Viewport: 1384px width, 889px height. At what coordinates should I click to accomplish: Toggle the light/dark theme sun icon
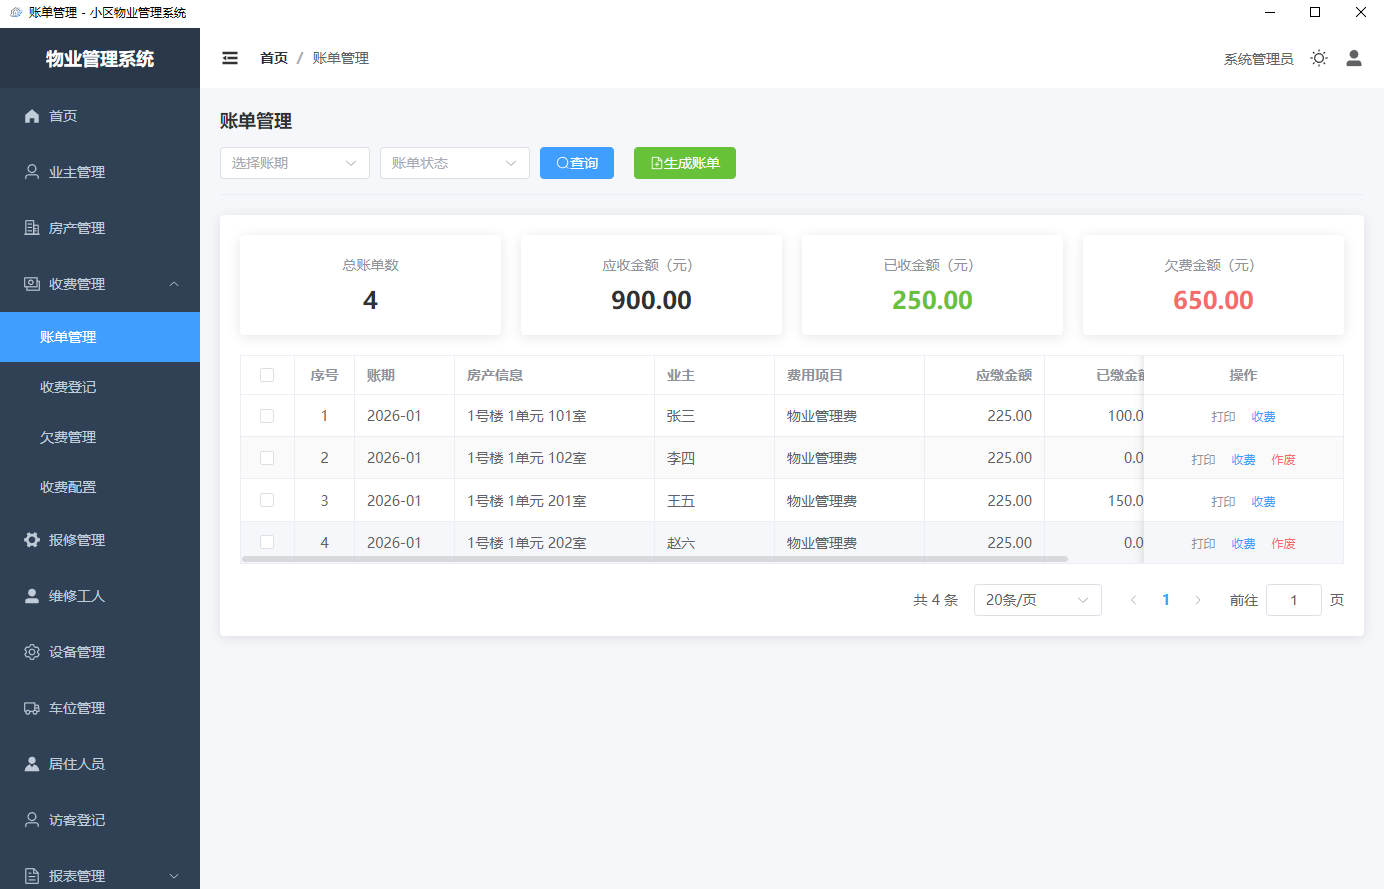pyautogui.click(x=1319, y=58)
